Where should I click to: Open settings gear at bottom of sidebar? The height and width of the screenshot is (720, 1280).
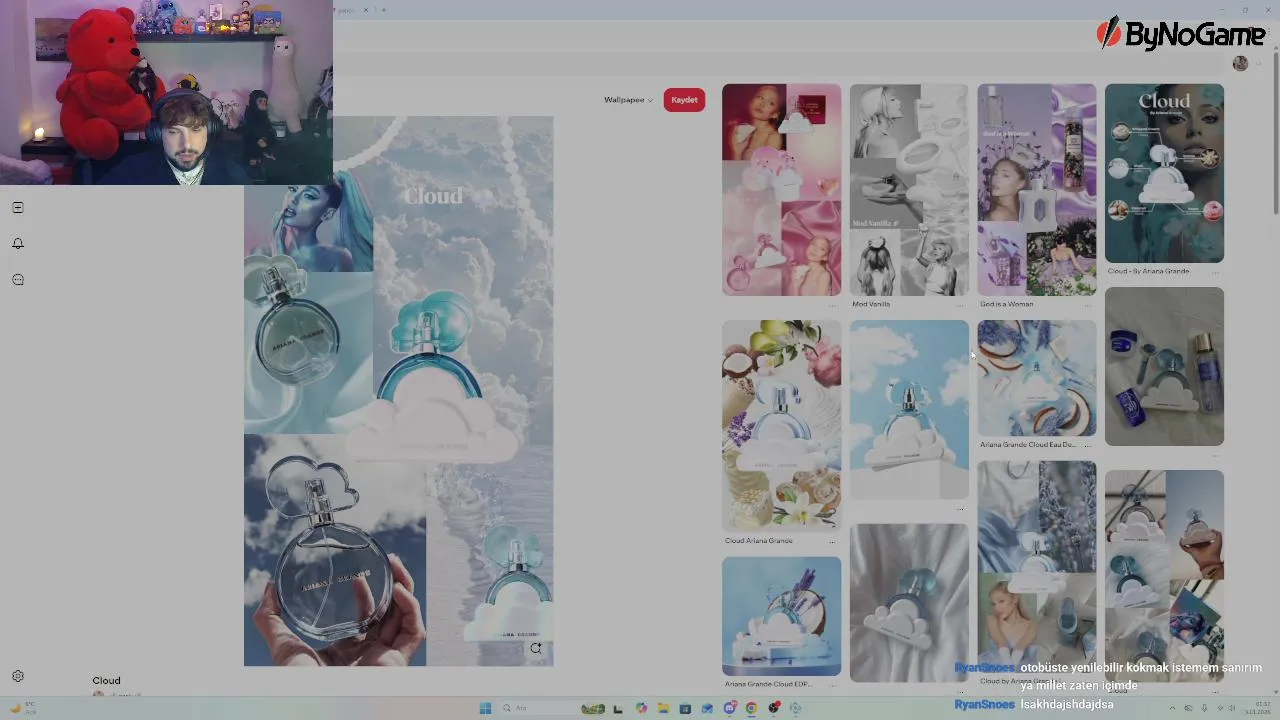tap(18, 677)
